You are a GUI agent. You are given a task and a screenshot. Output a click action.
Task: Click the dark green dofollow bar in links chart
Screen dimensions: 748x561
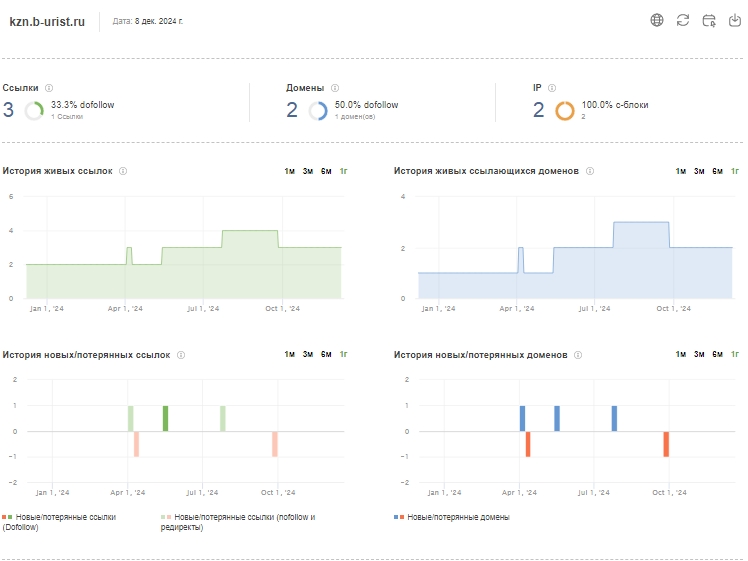(166, 418)
